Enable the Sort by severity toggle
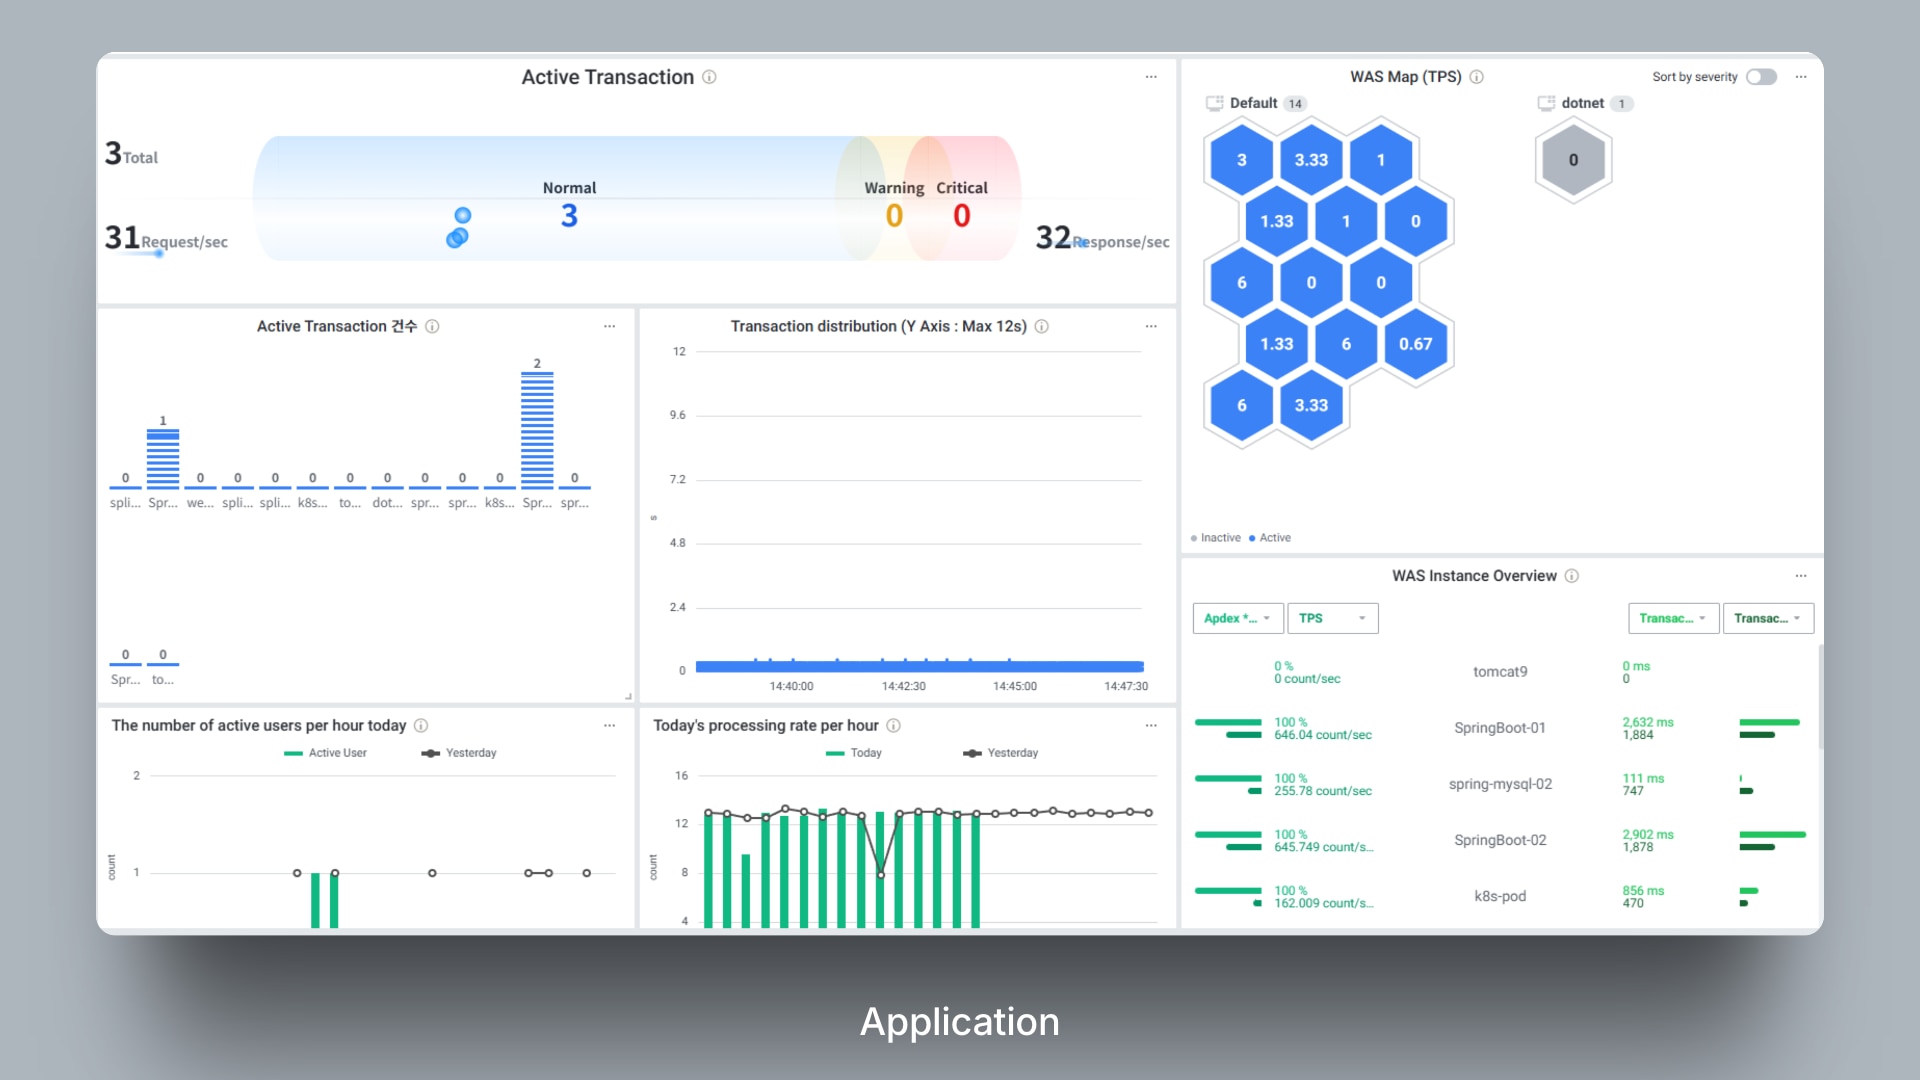This screenshot has width=1920, height=1080. coord(1761,77)
